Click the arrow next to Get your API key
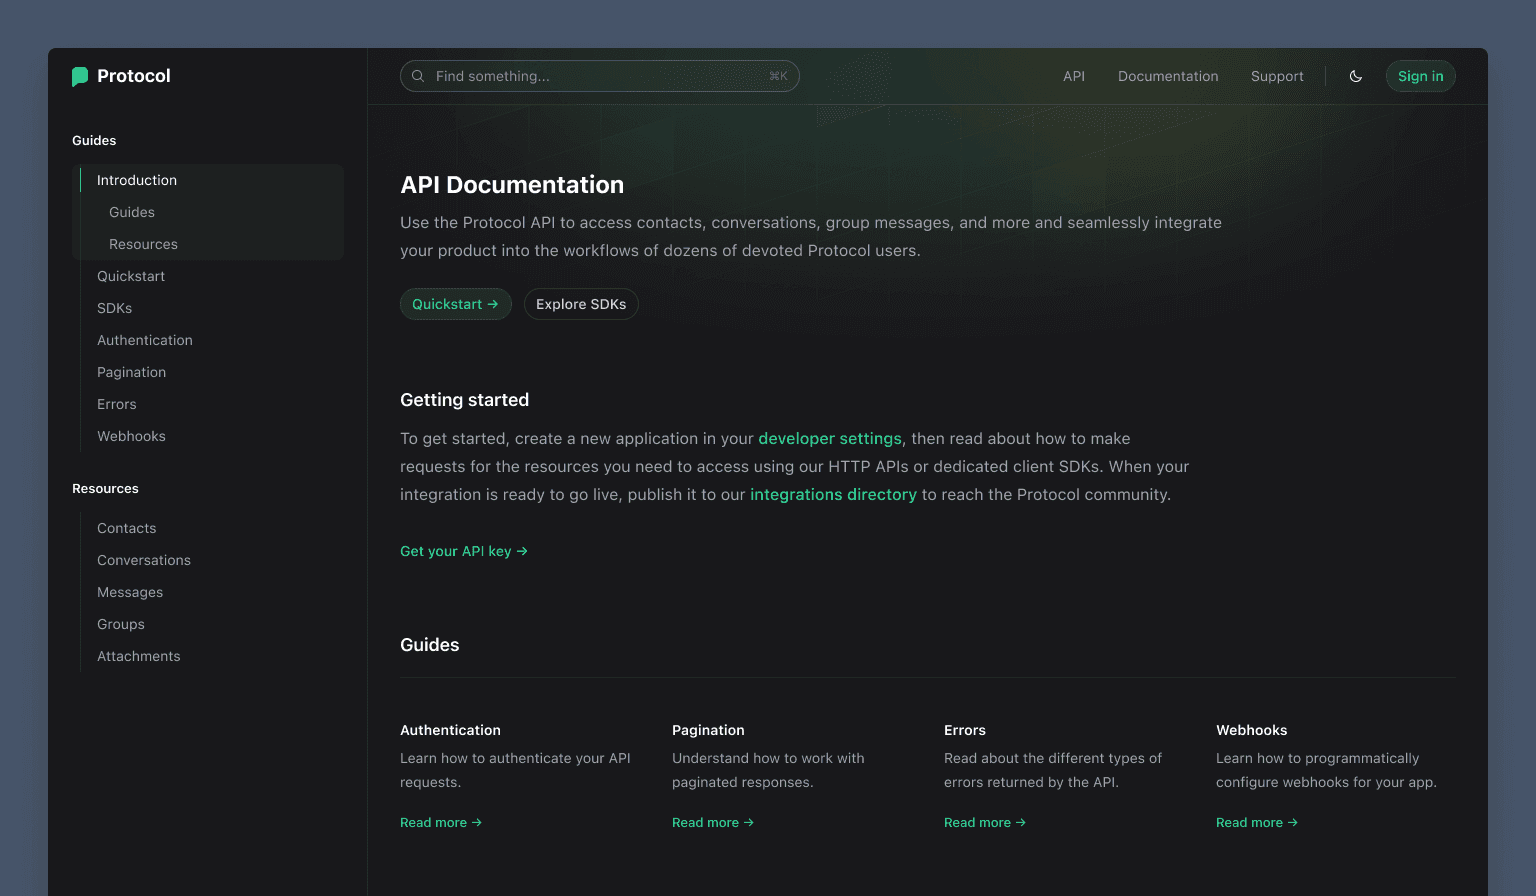 (x=522, y=551)
